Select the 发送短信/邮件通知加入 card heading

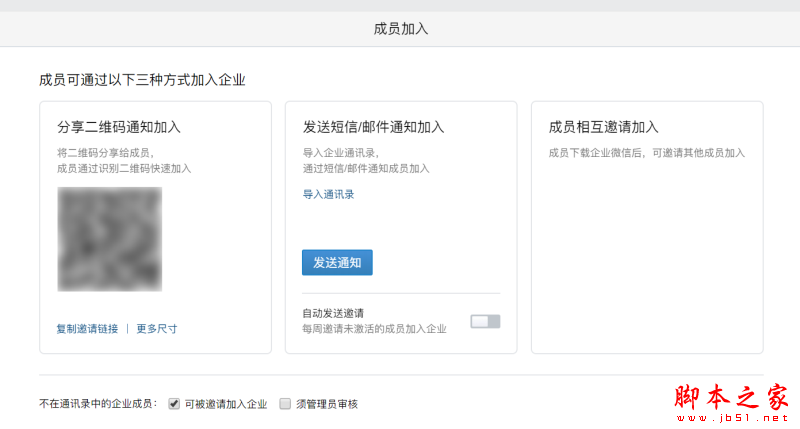click(373, 127)
